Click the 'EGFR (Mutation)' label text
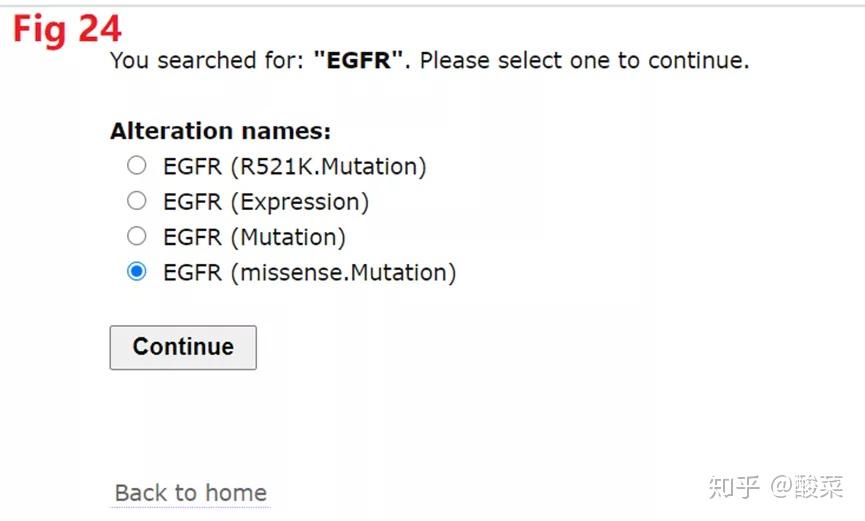Screen dimensions: 865x521 (254, 237)
